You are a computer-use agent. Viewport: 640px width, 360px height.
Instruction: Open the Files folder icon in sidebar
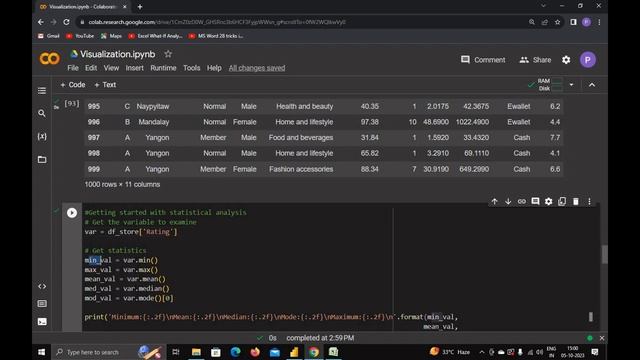tap(42, 159)
